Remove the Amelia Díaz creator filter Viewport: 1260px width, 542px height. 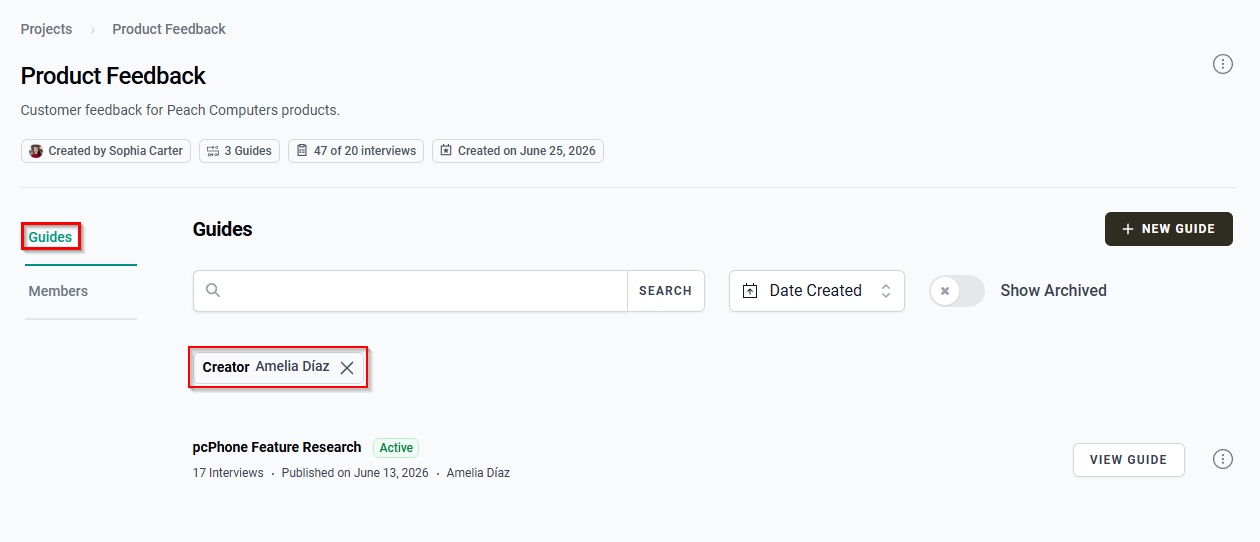tap(347, 368)
